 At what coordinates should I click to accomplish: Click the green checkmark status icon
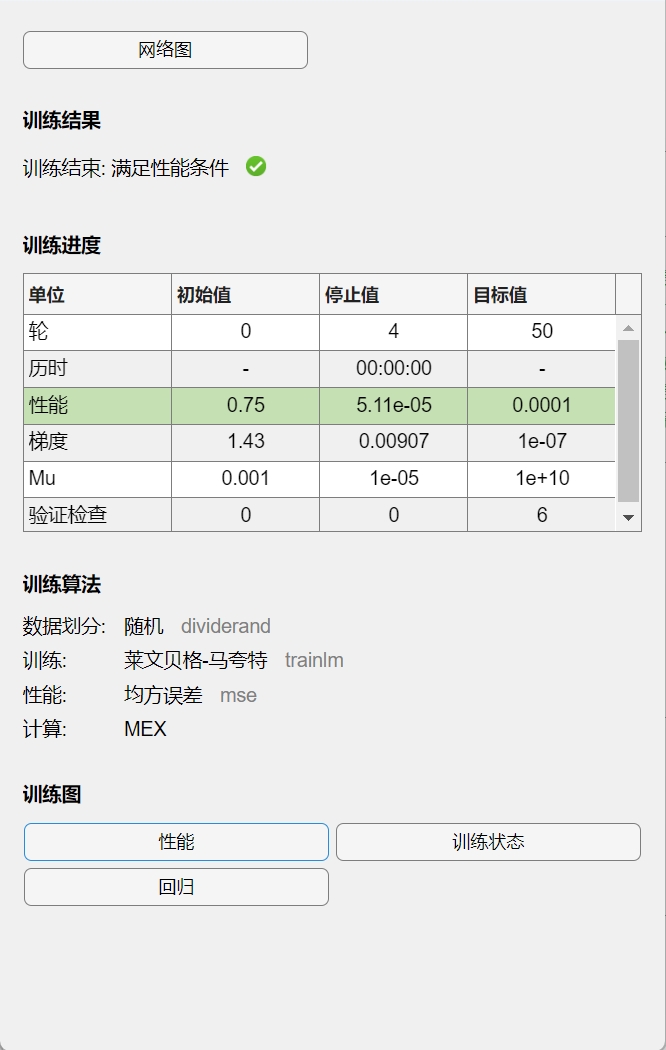[x=256, y=166]
